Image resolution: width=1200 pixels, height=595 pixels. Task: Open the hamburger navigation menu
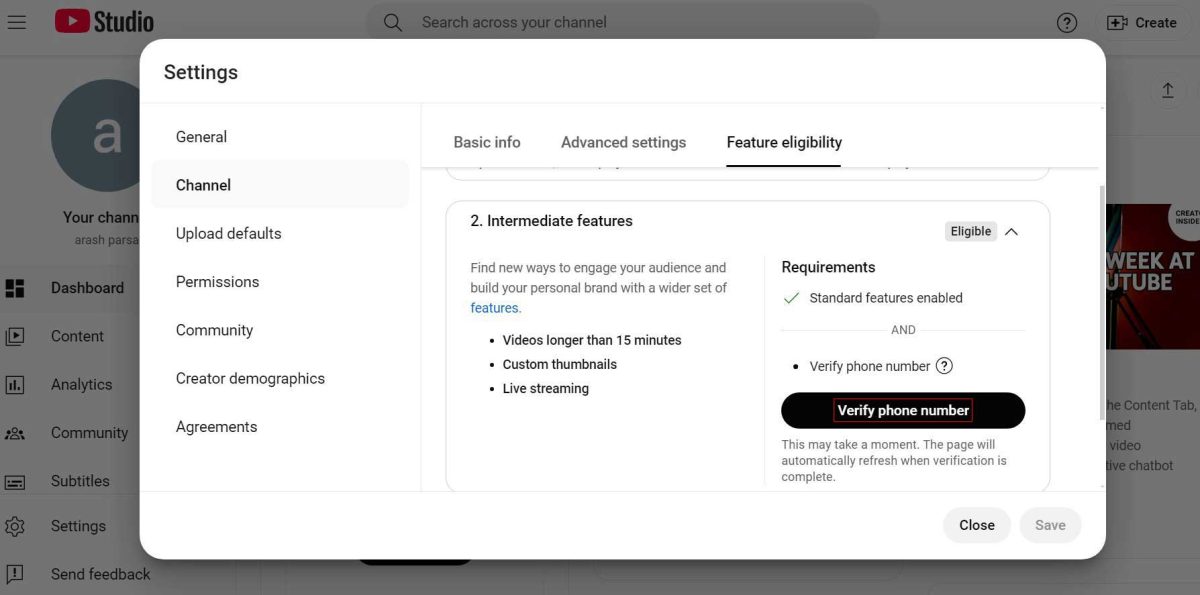click(16, 21)
